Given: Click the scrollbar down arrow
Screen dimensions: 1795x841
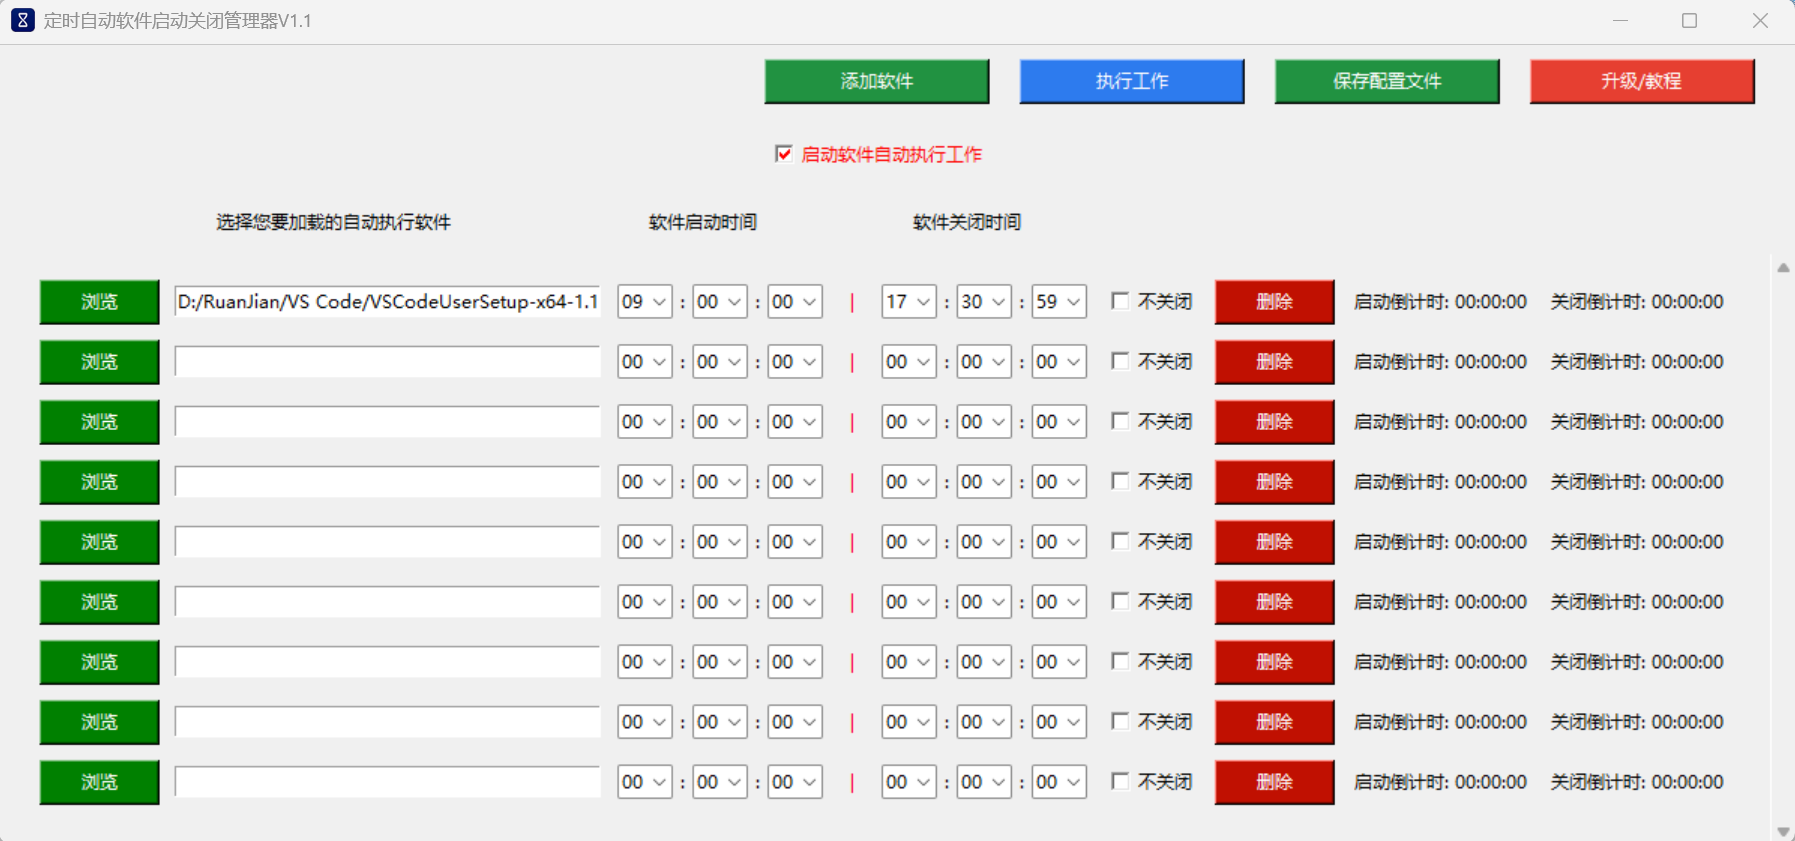Looking at the screenshot, I should [1783, 831].
